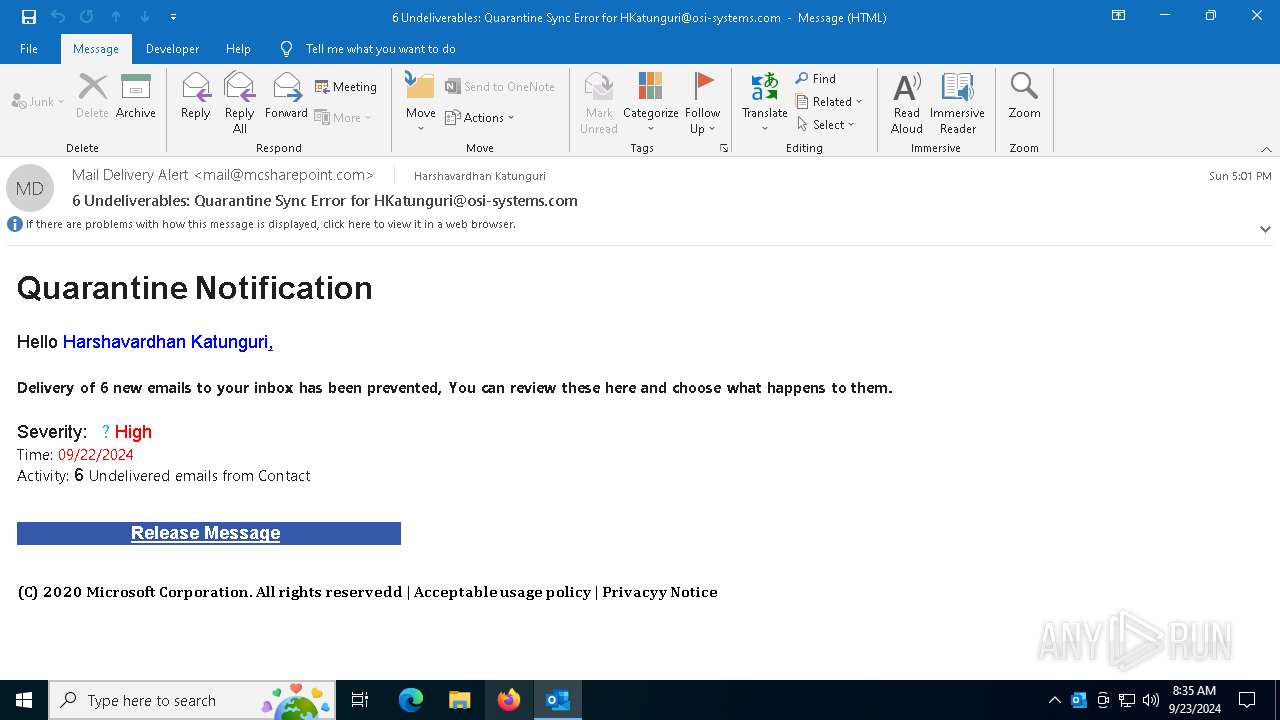Click Tell me what you want to do

(380, 49)
